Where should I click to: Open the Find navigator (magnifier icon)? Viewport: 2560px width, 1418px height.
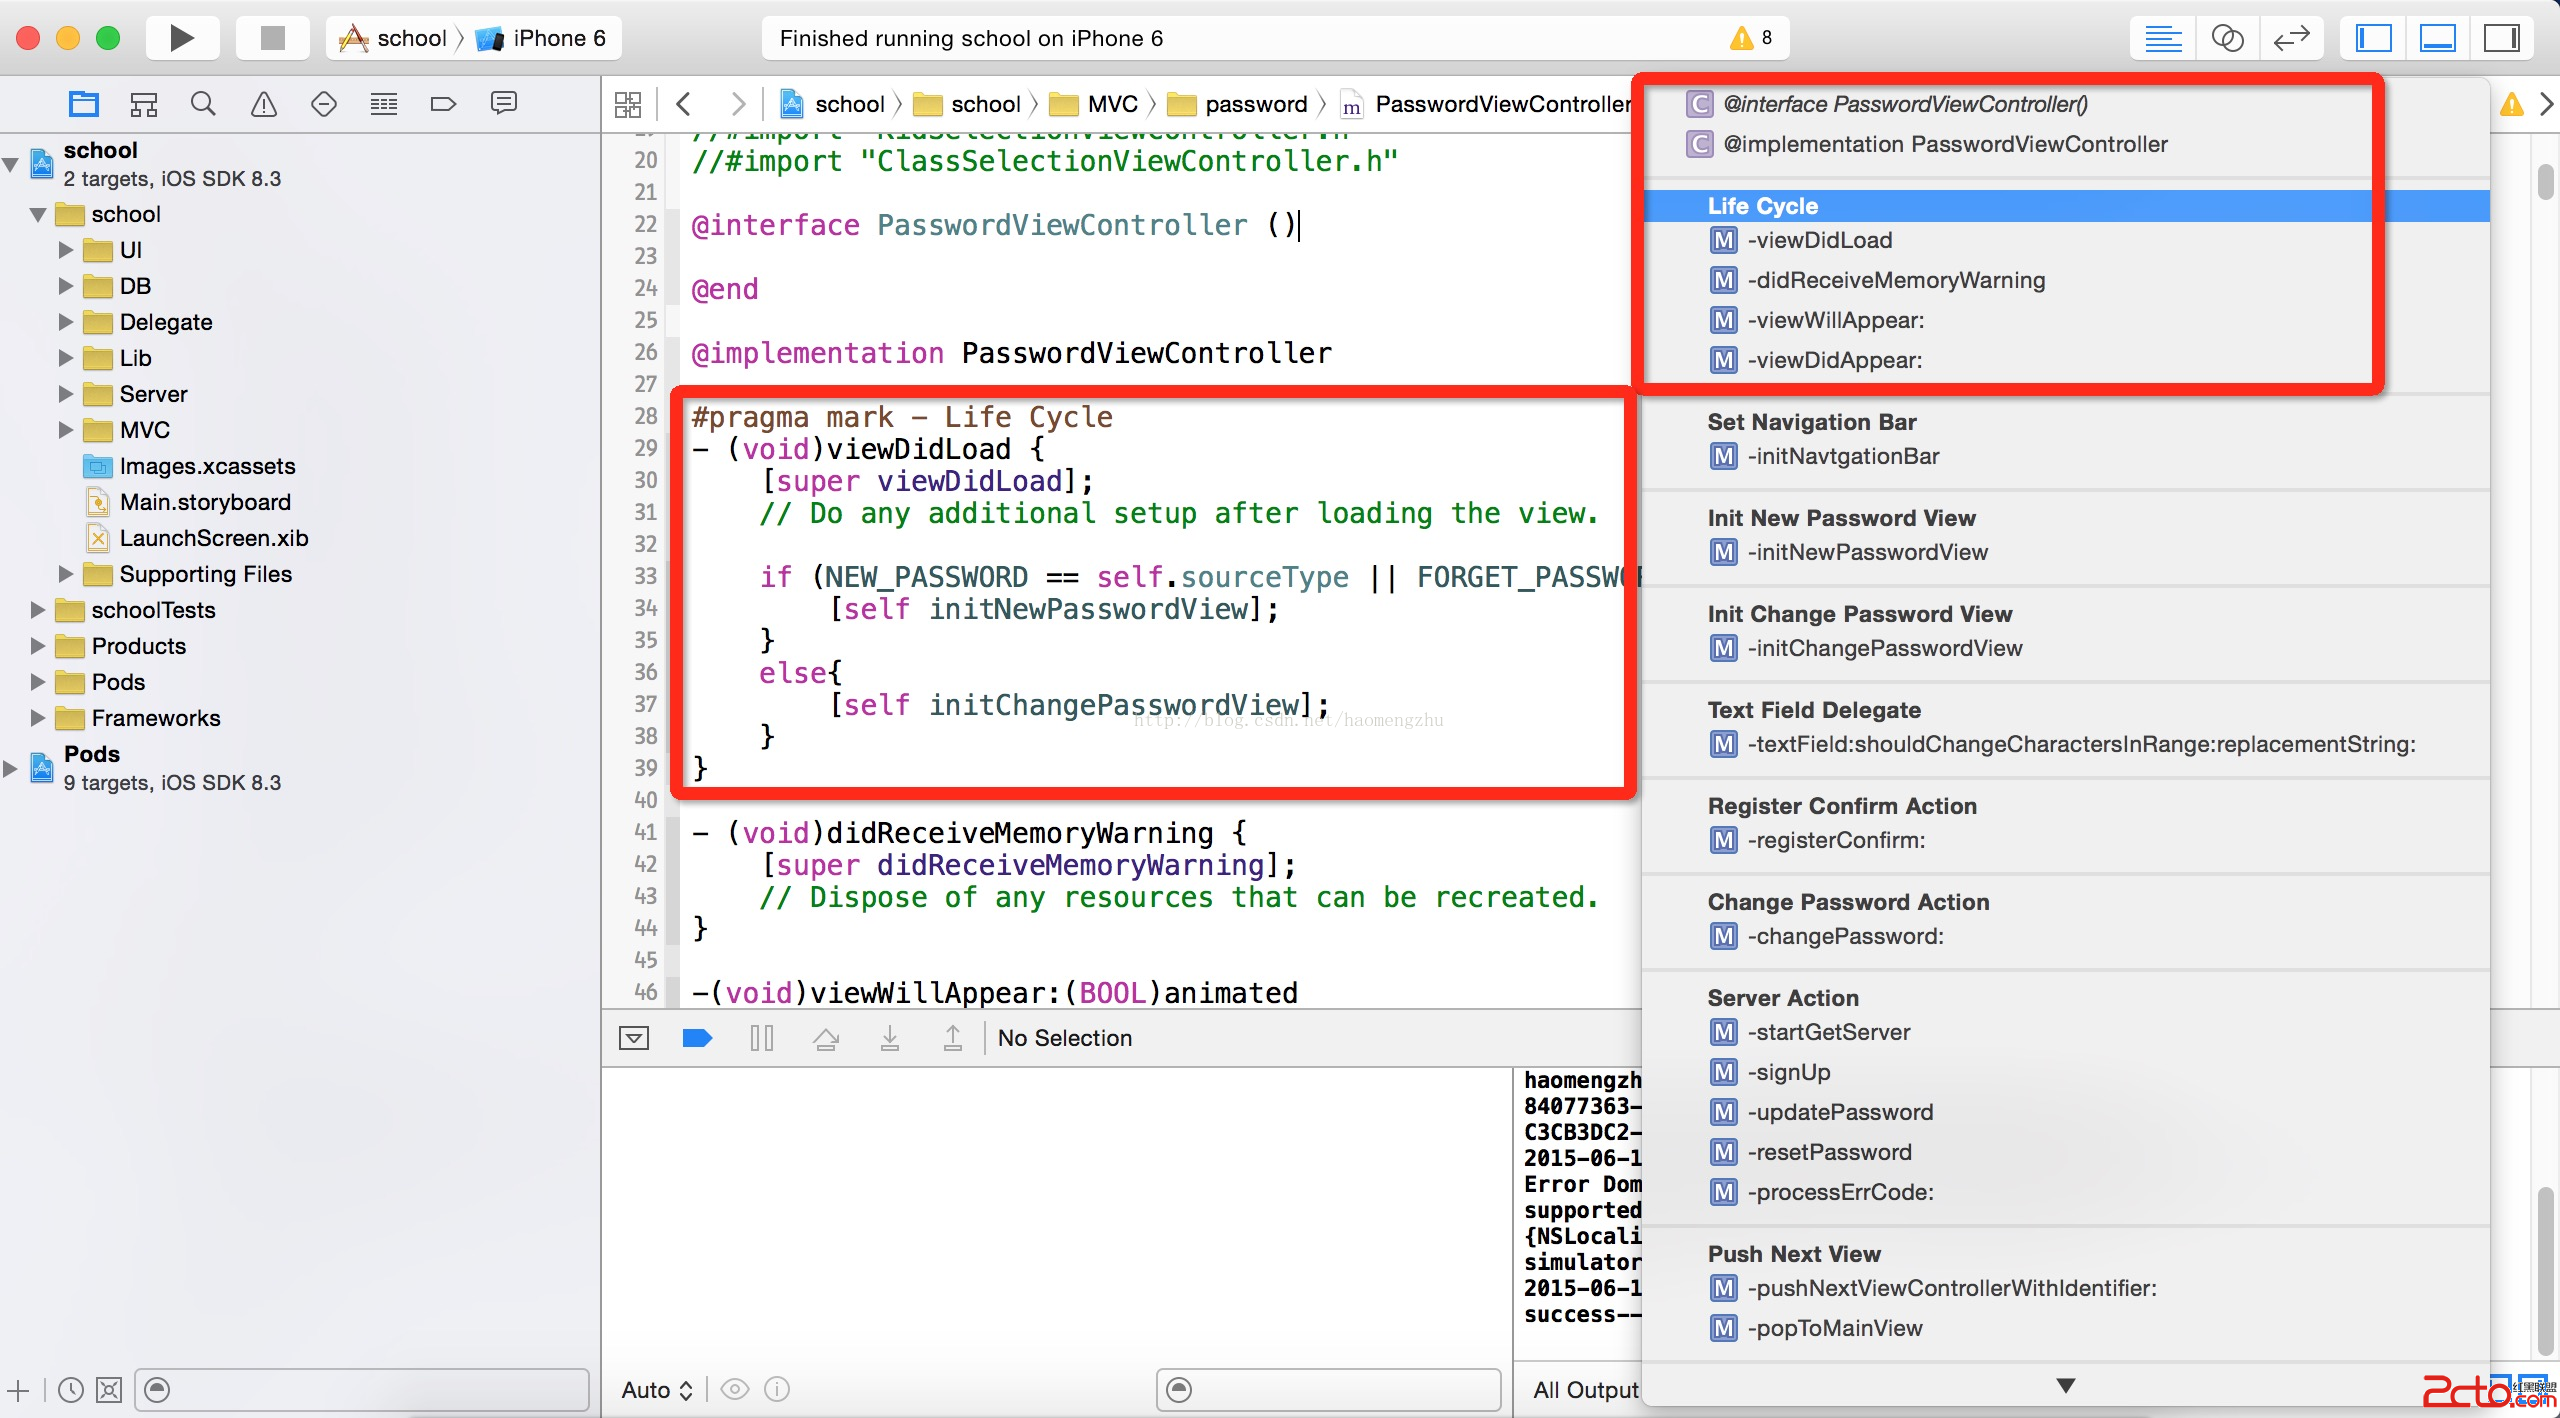click(203, 104)
